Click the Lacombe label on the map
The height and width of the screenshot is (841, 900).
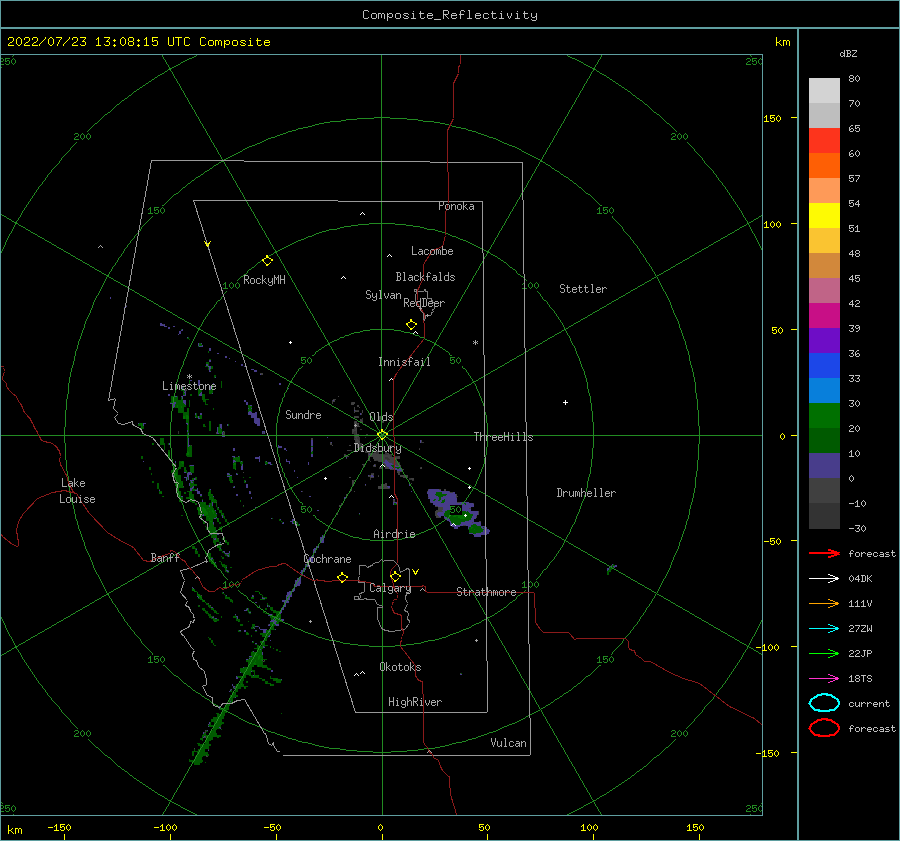(x=432, y=251)
